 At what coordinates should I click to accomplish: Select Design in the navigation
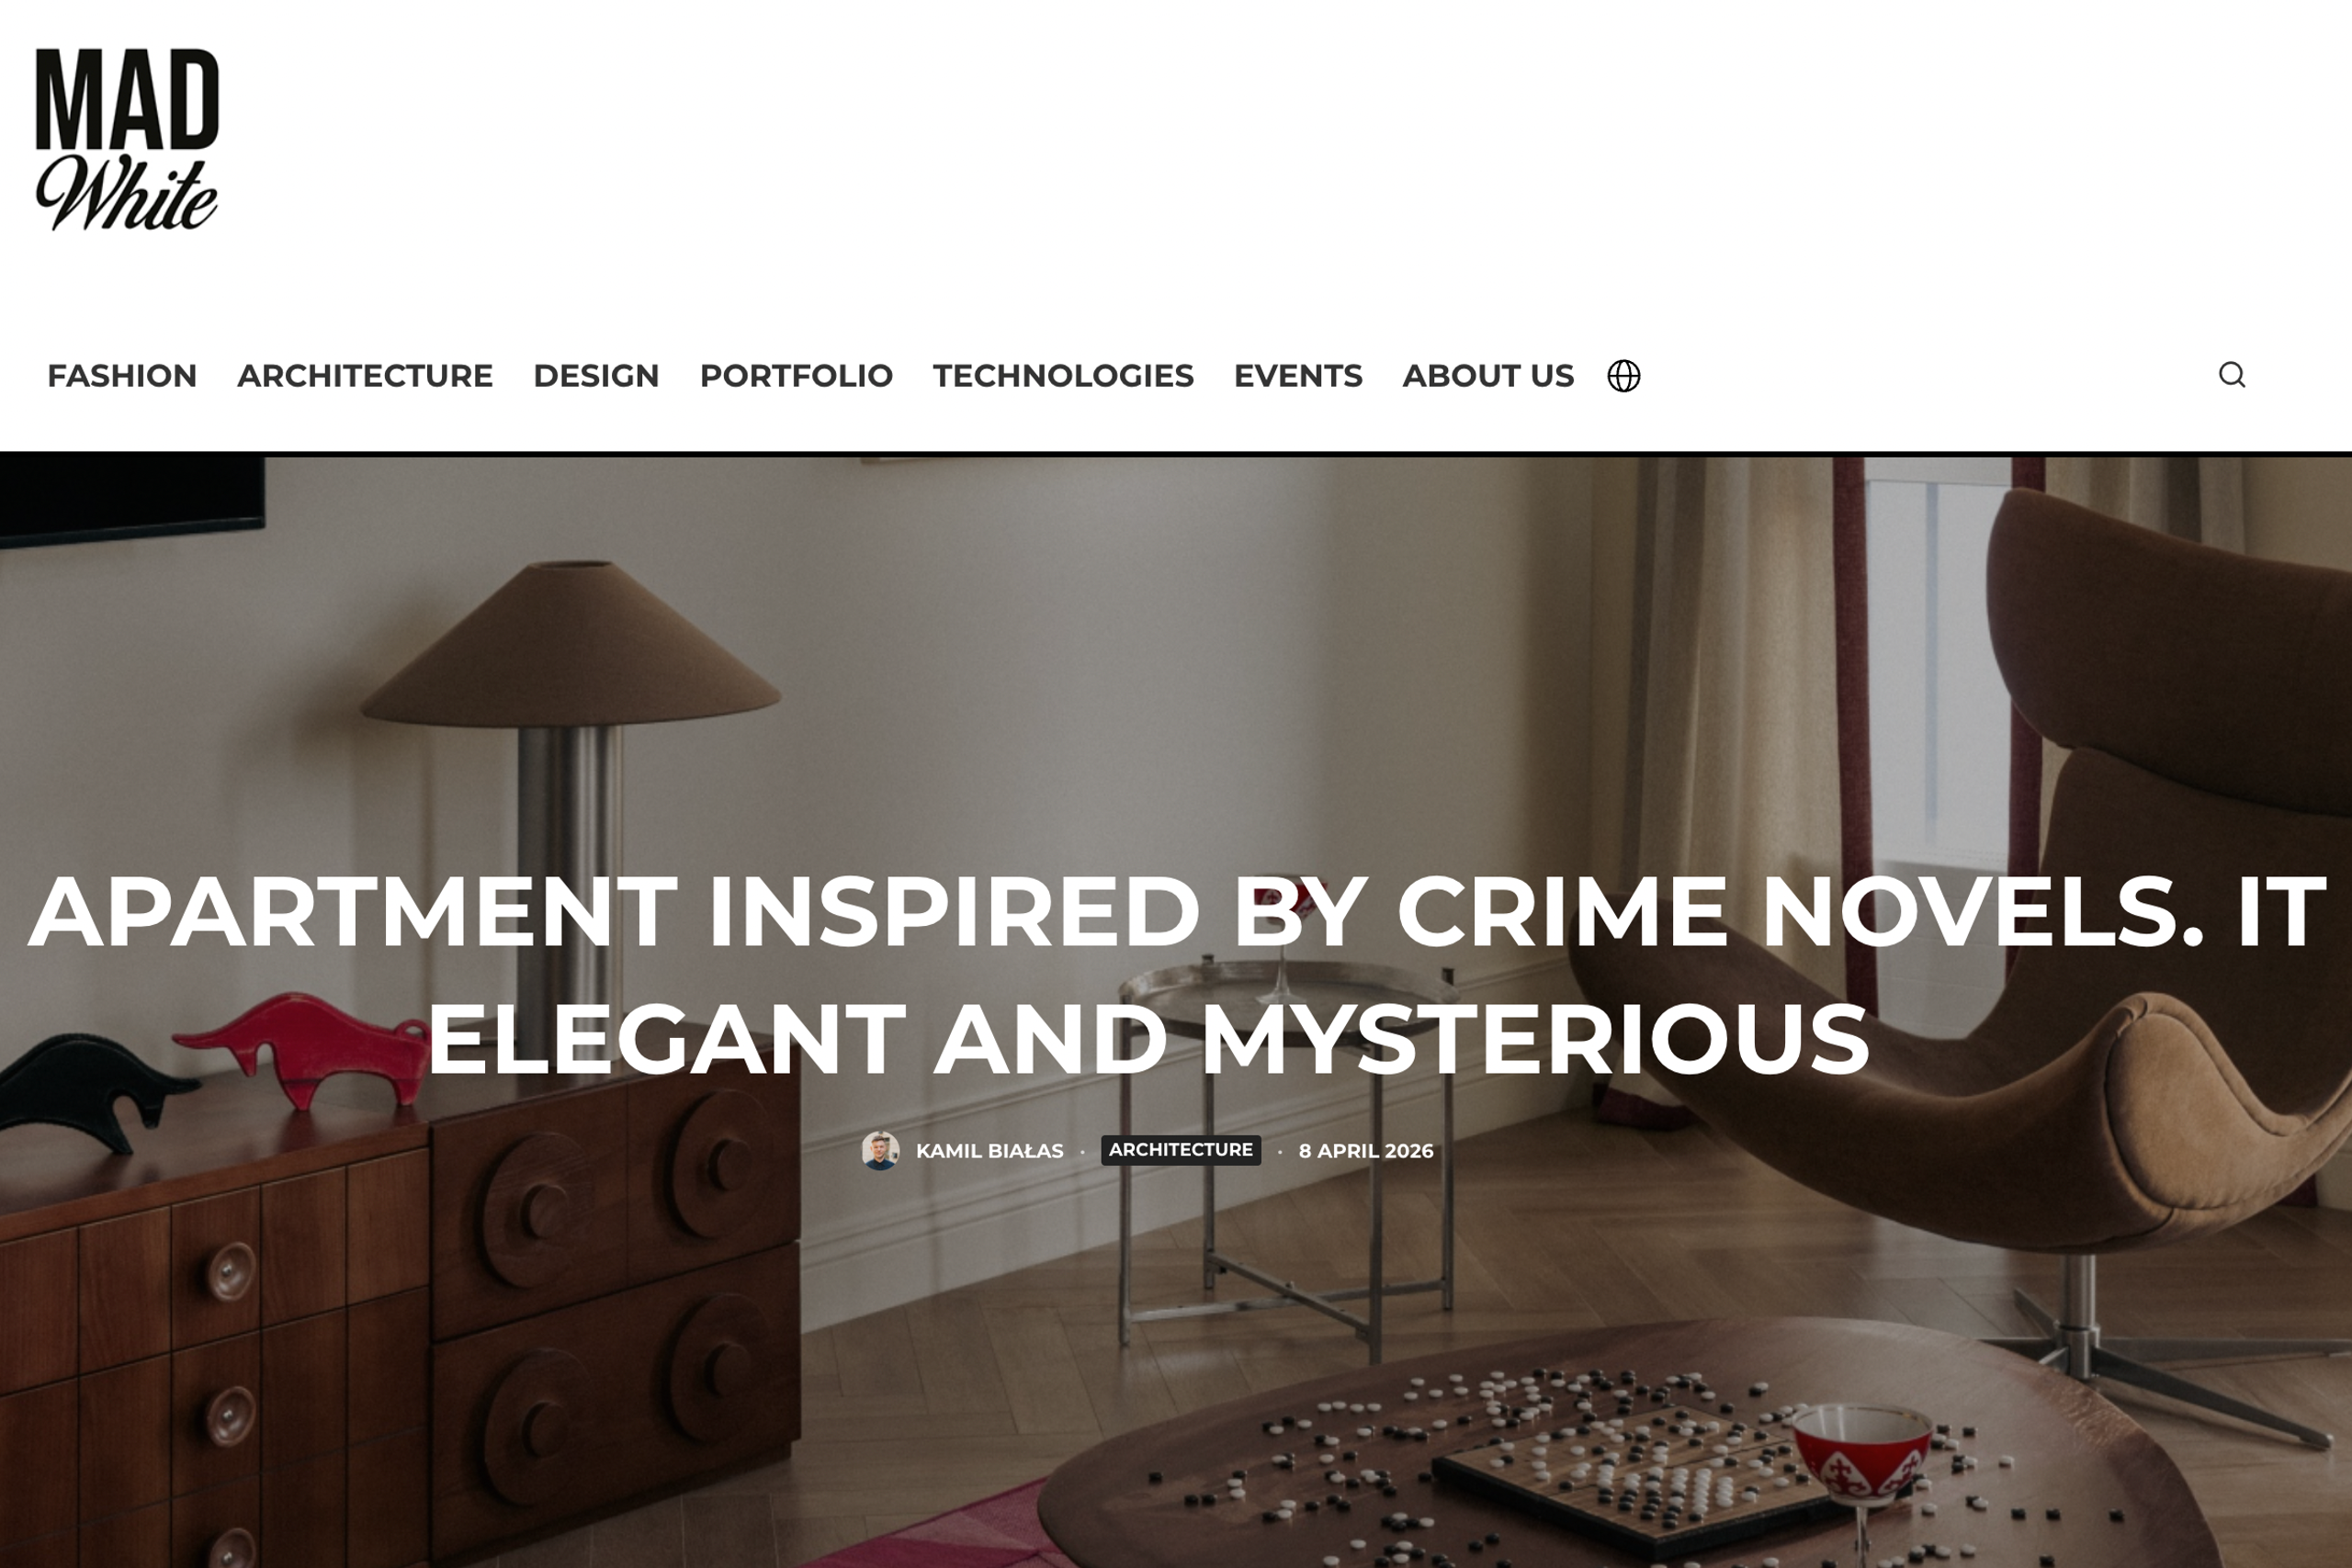[596, 376]
